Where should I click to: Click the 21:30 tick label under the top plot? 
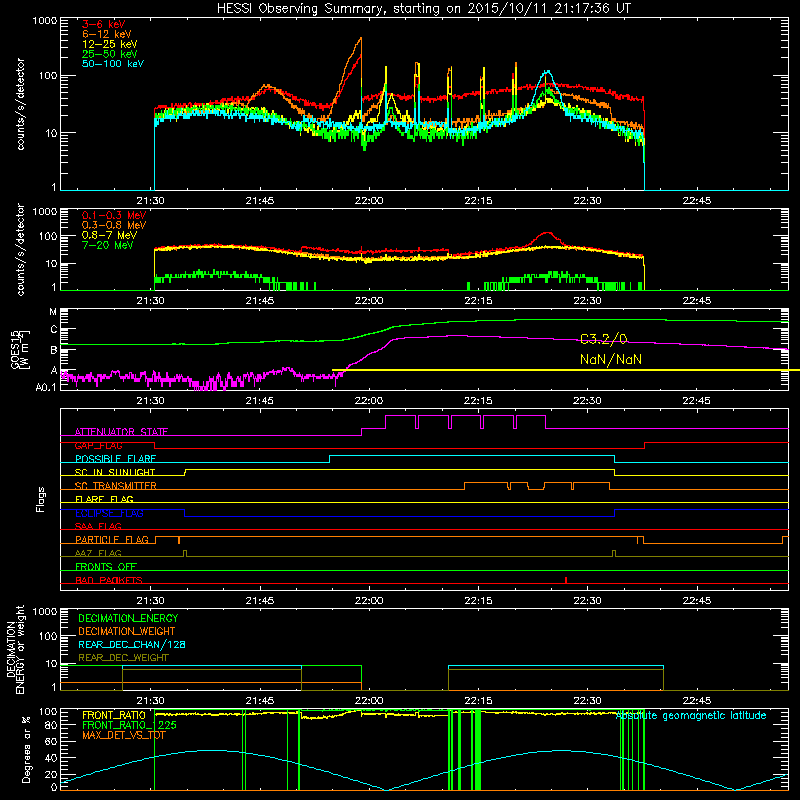151,201
